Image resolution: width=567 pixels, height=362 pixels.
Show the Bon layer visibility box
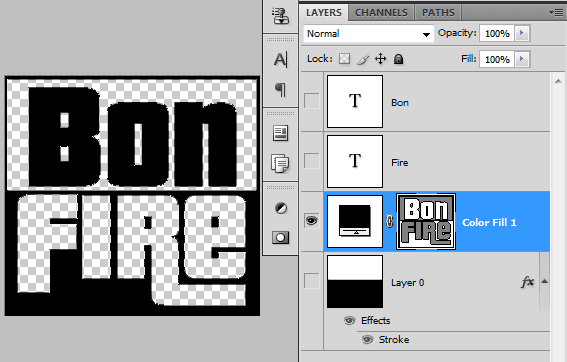pyautogui.click(x=311, y=101)
